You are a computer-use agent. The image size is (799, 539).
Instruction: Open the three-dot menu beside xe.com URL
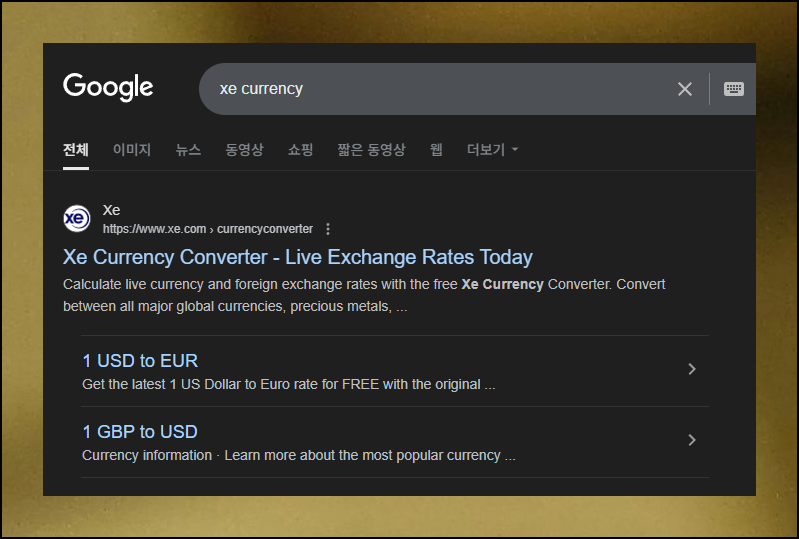pyautogui.click(x=328, y=229)
